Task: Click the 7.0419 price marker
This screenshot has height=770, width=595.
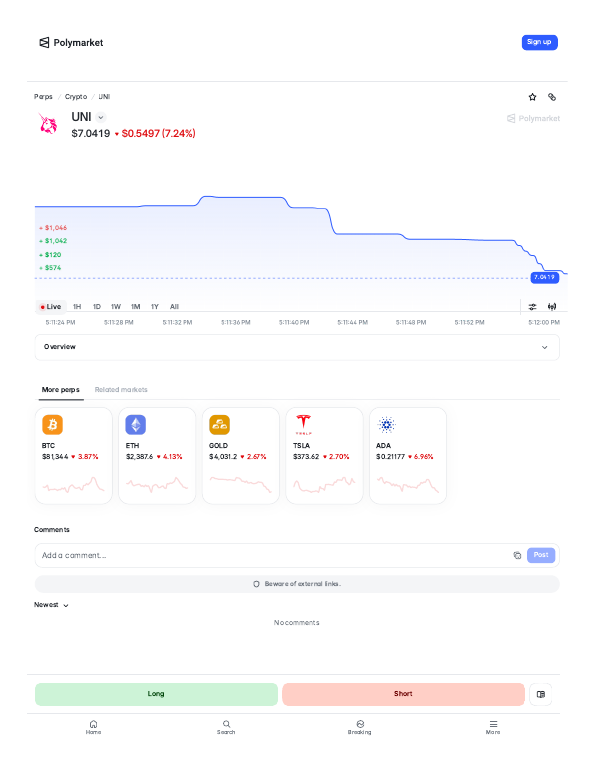Action: [544, 277]
